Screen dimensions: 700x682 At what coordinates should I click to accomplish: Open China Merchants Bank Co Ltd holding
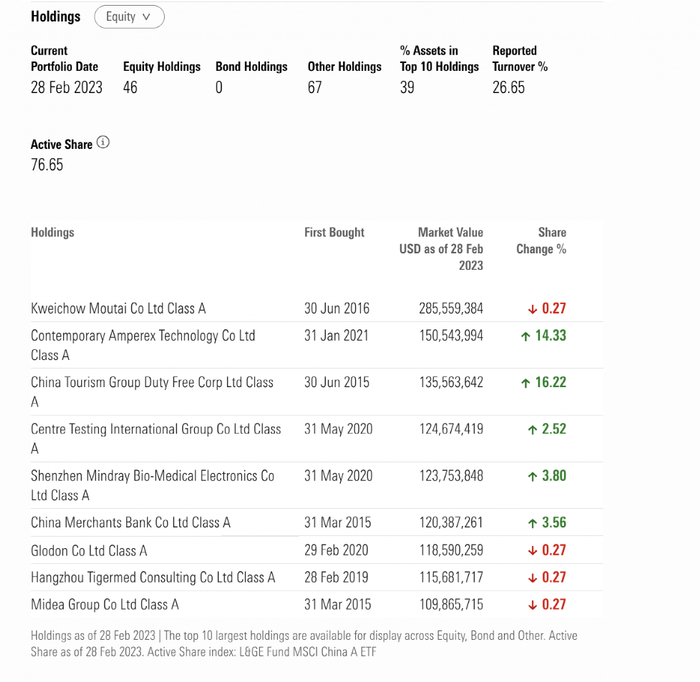tap(130, 523)
